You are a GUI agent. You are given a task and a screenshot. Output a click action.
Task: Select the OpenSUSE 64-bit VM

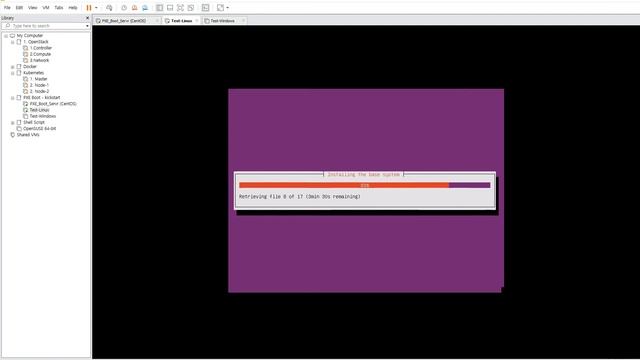click(x=40, y=129)
